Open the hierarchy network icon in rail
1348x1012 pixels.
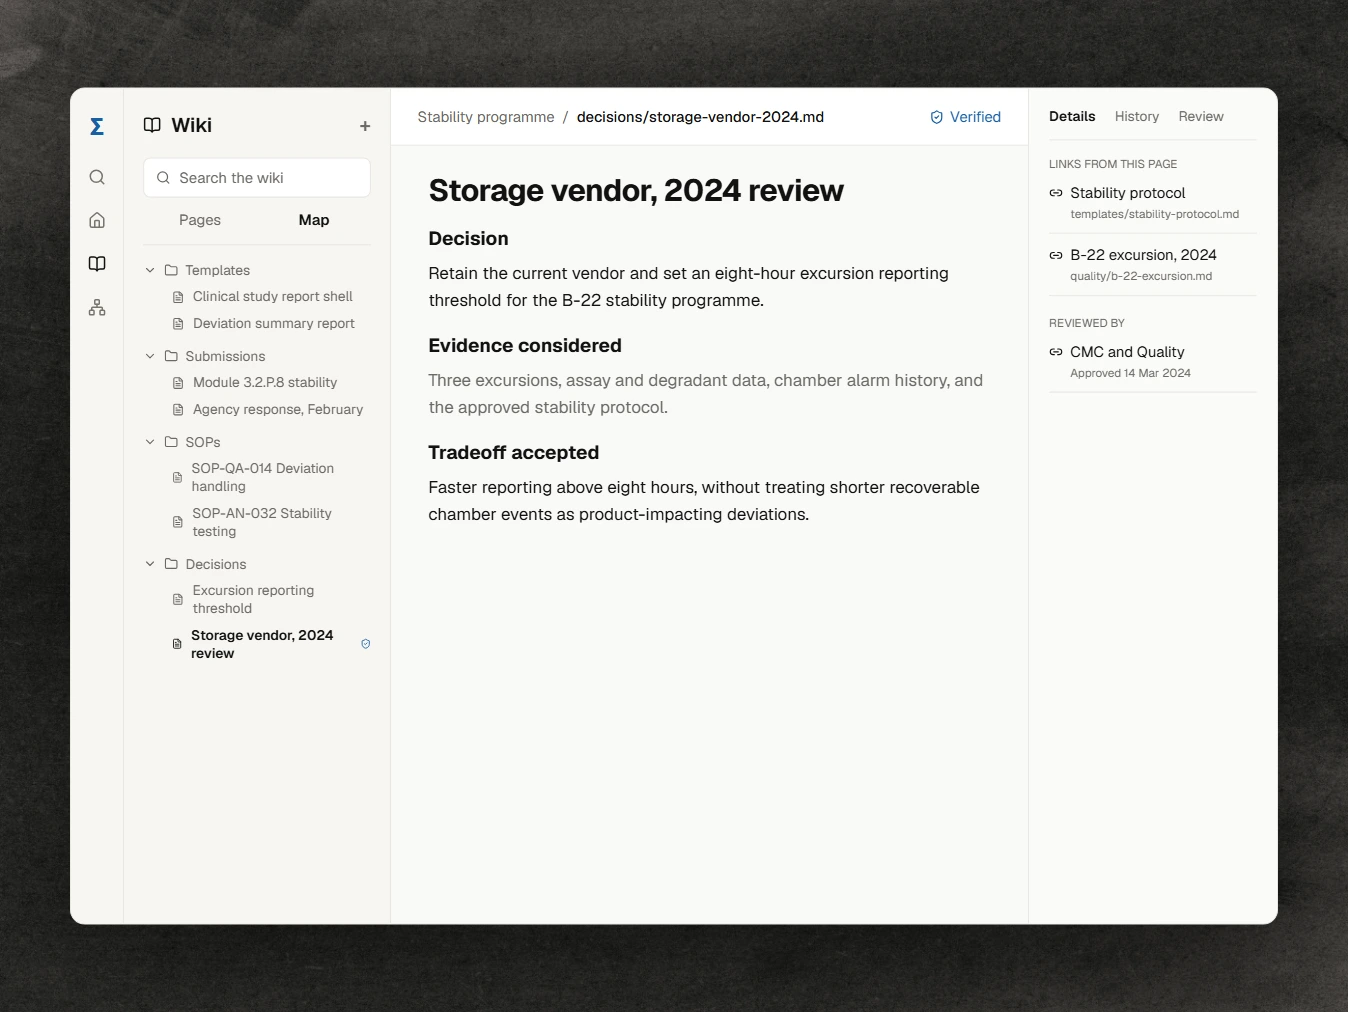pos(97,307)
